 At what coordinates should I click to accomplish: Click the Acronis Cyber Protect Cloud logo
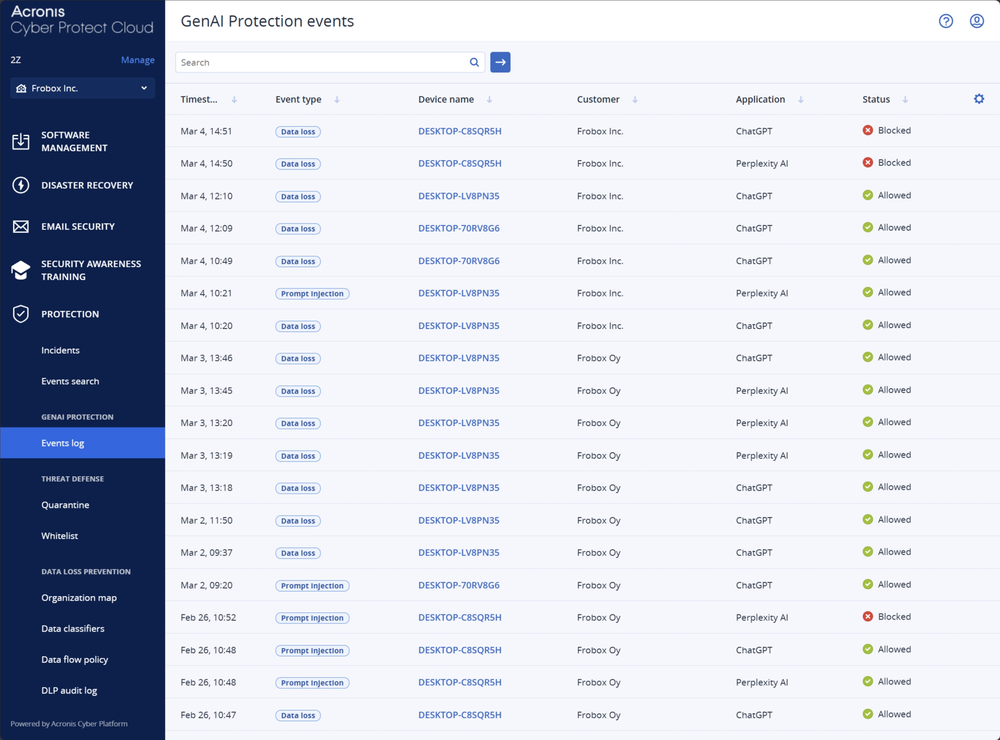80,20
